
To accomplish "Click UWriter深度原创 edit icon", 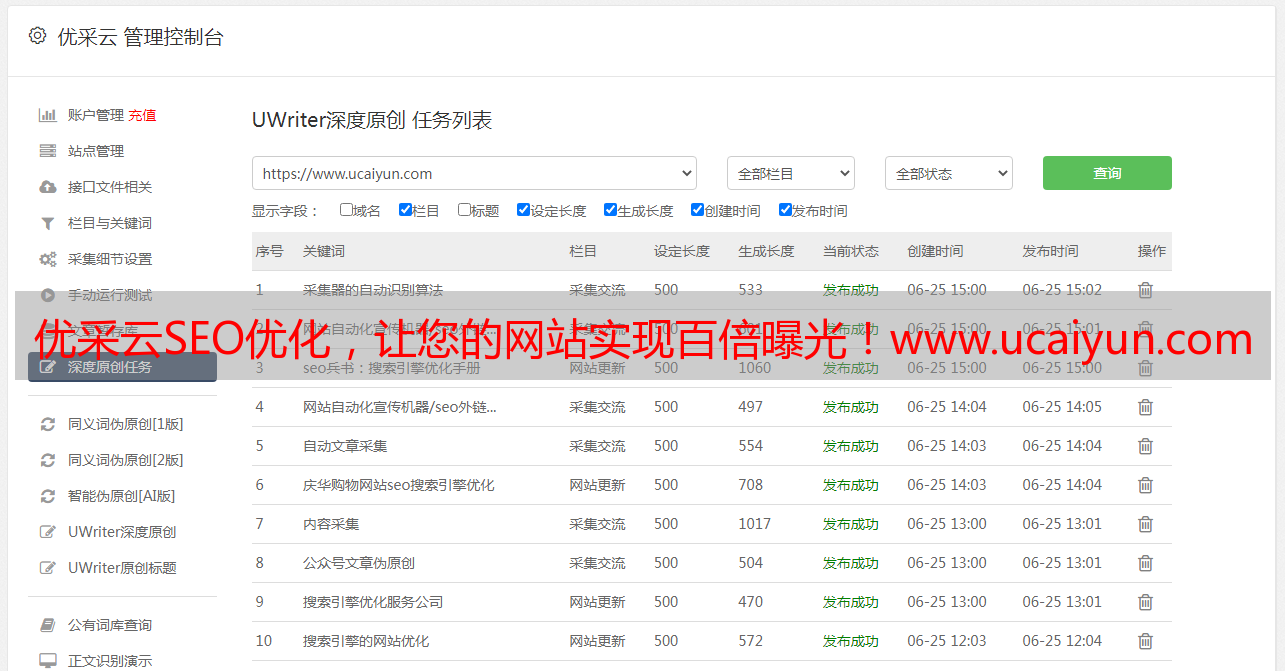I will coord(47,532).
